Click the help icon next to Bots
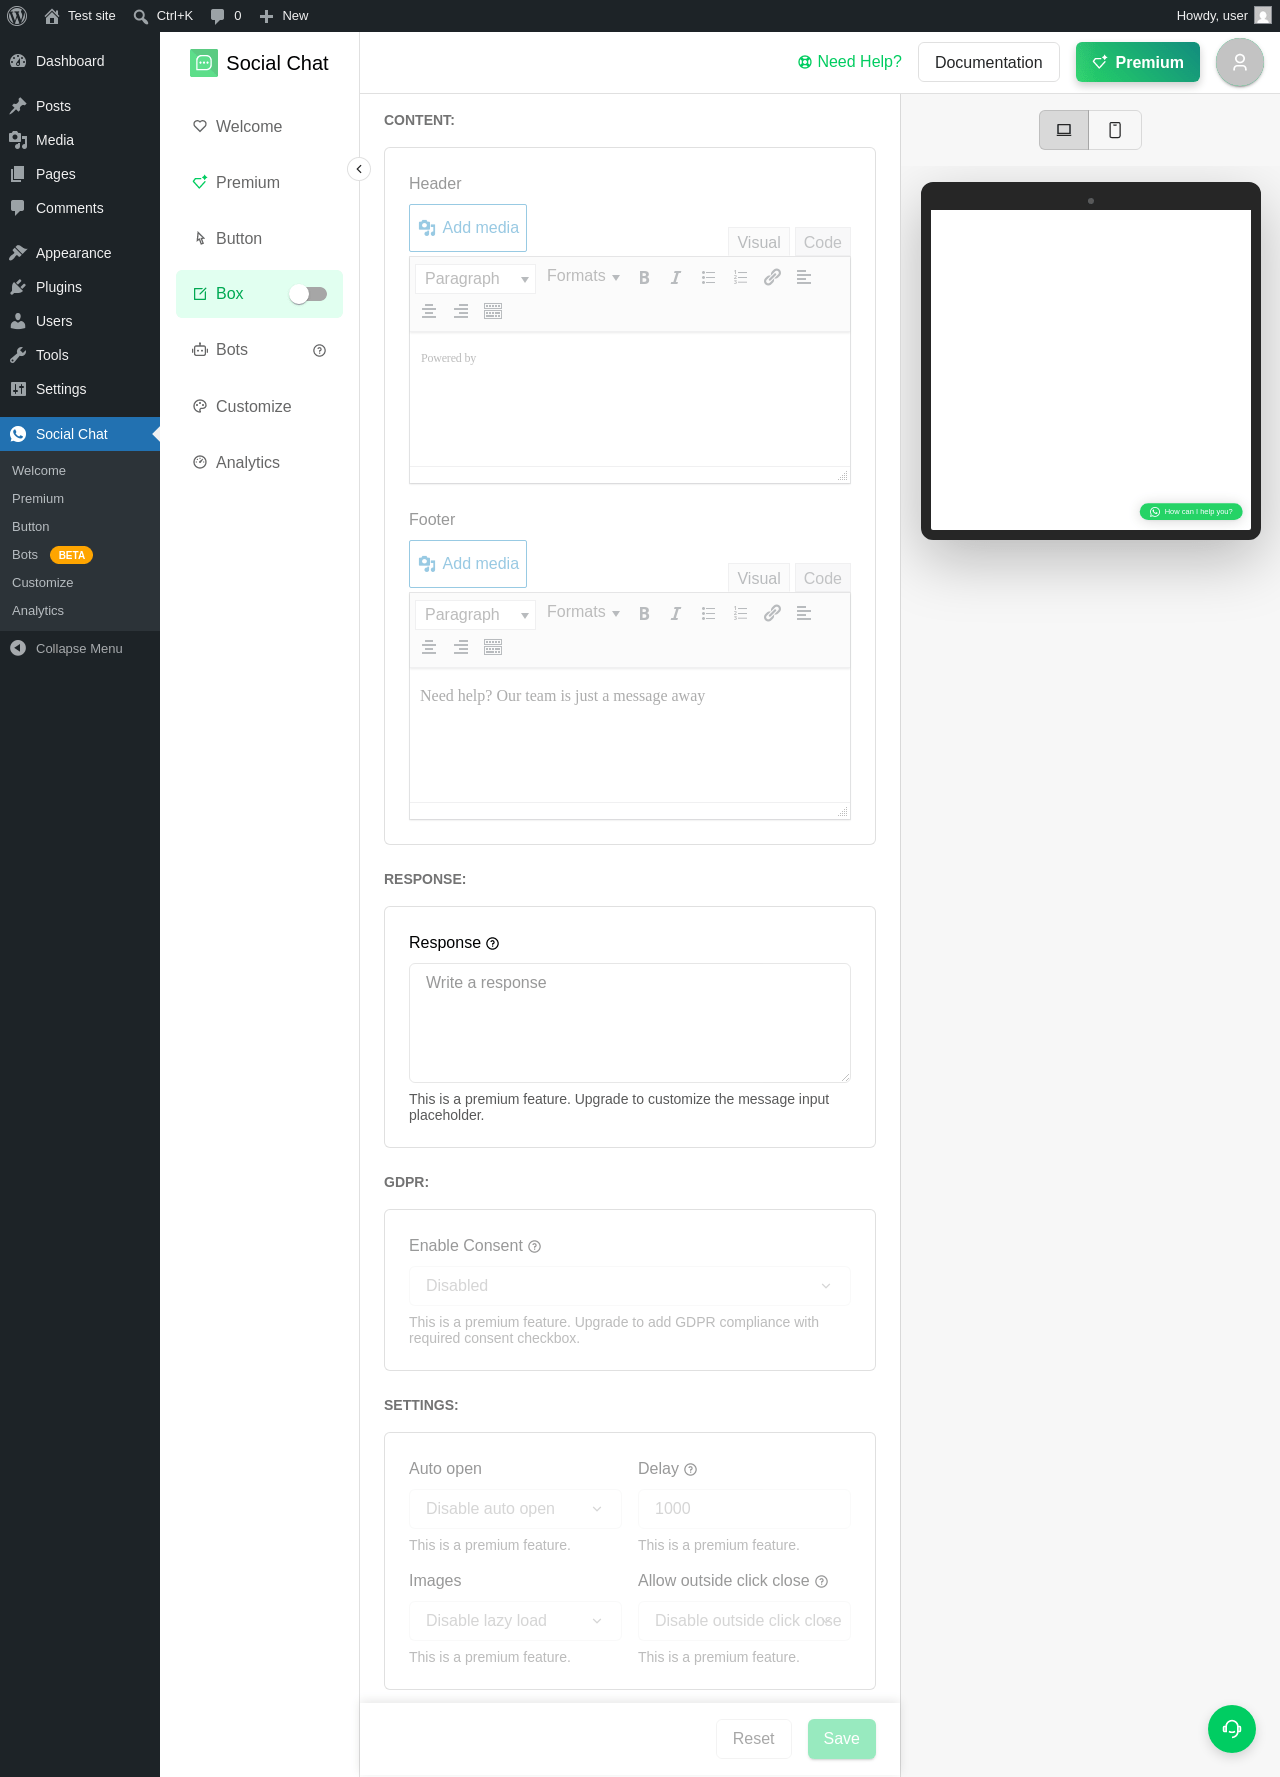 (320, 351)
